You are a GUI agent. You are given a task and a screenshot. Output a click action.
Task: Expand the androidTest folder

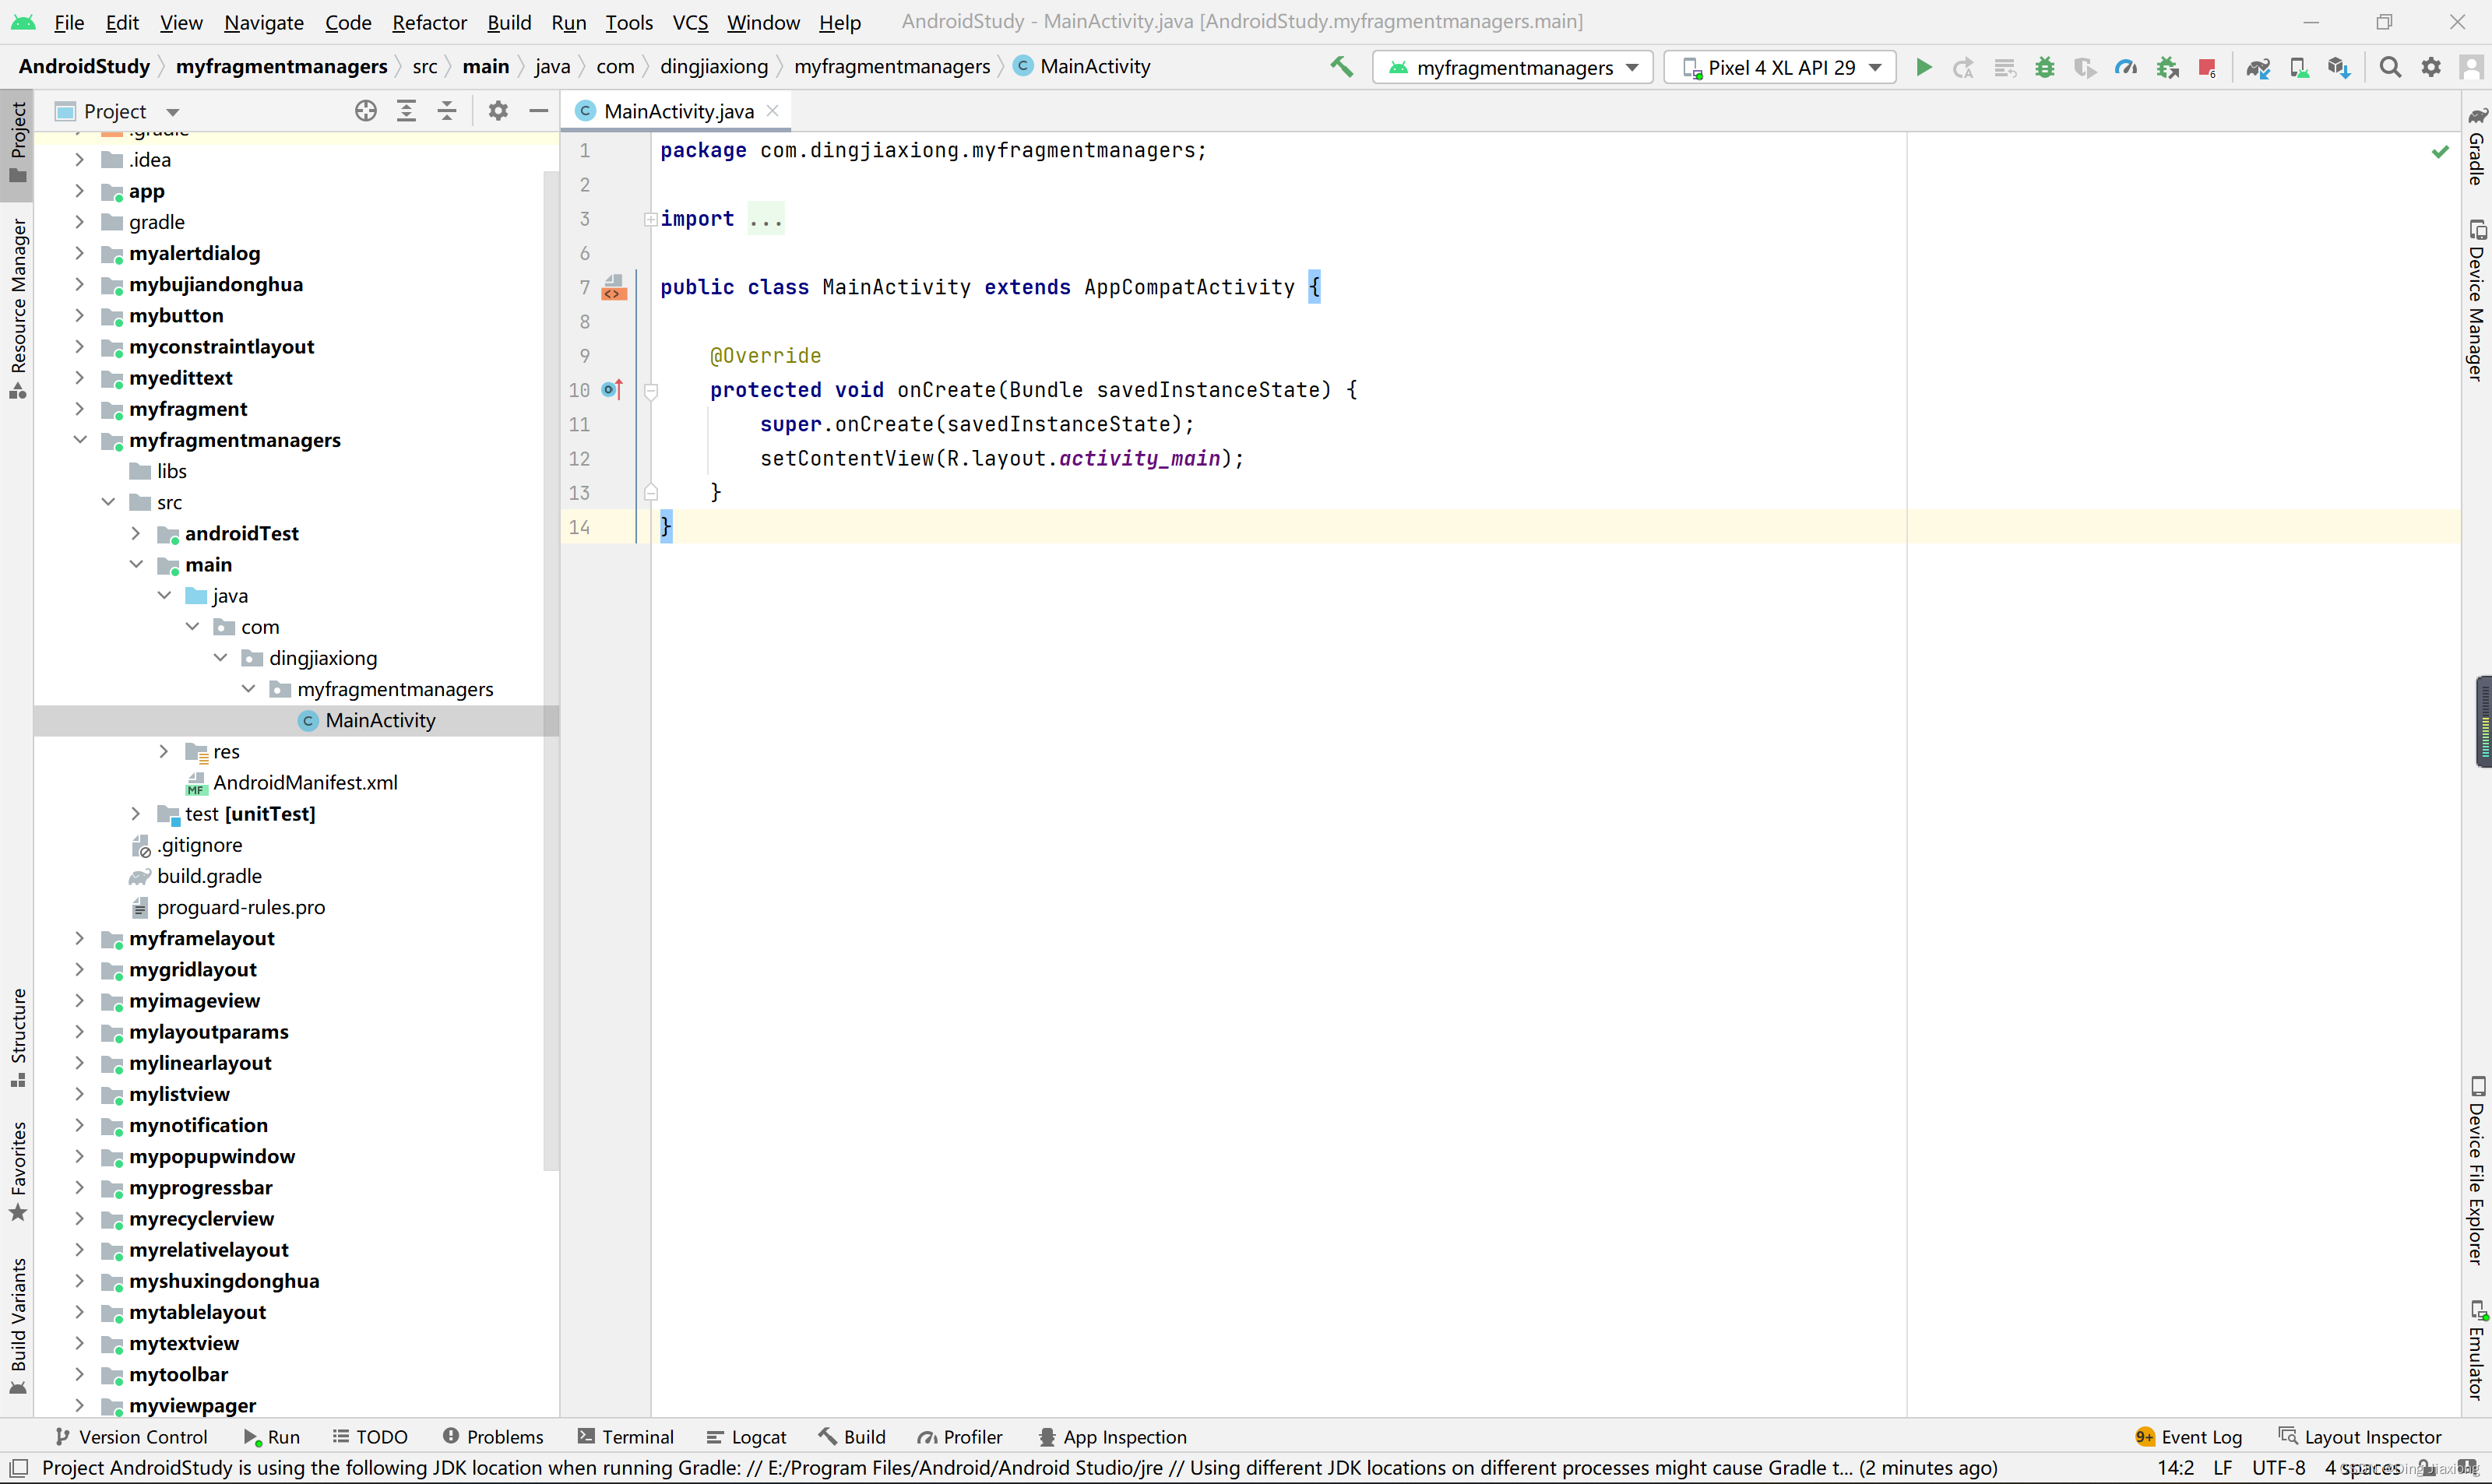tap(136, 534)
